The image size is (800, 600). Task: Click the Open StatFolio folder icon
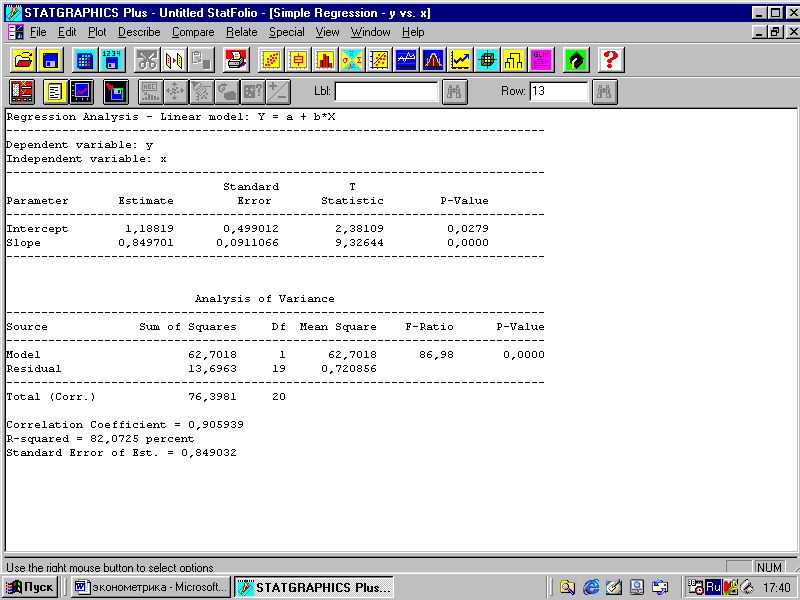point(23,60)
